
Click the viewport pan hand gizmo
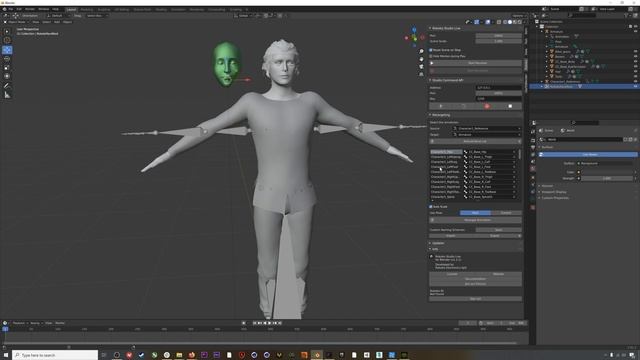421,59
